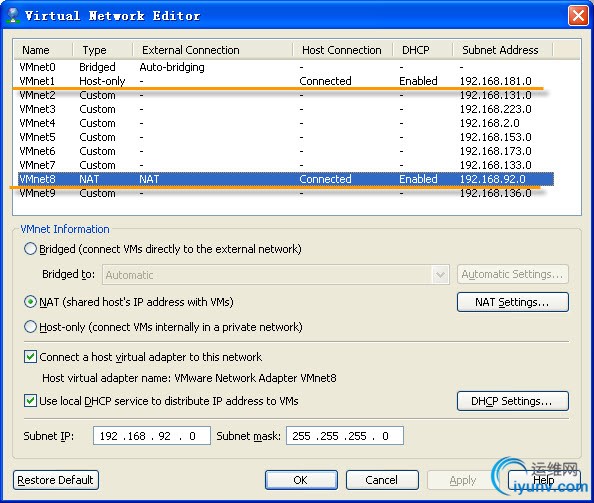The height and width of the screenshot is (503, 594).
Task: Click subnet address 192.168.136.0
Action: click(x=496, y=193)
